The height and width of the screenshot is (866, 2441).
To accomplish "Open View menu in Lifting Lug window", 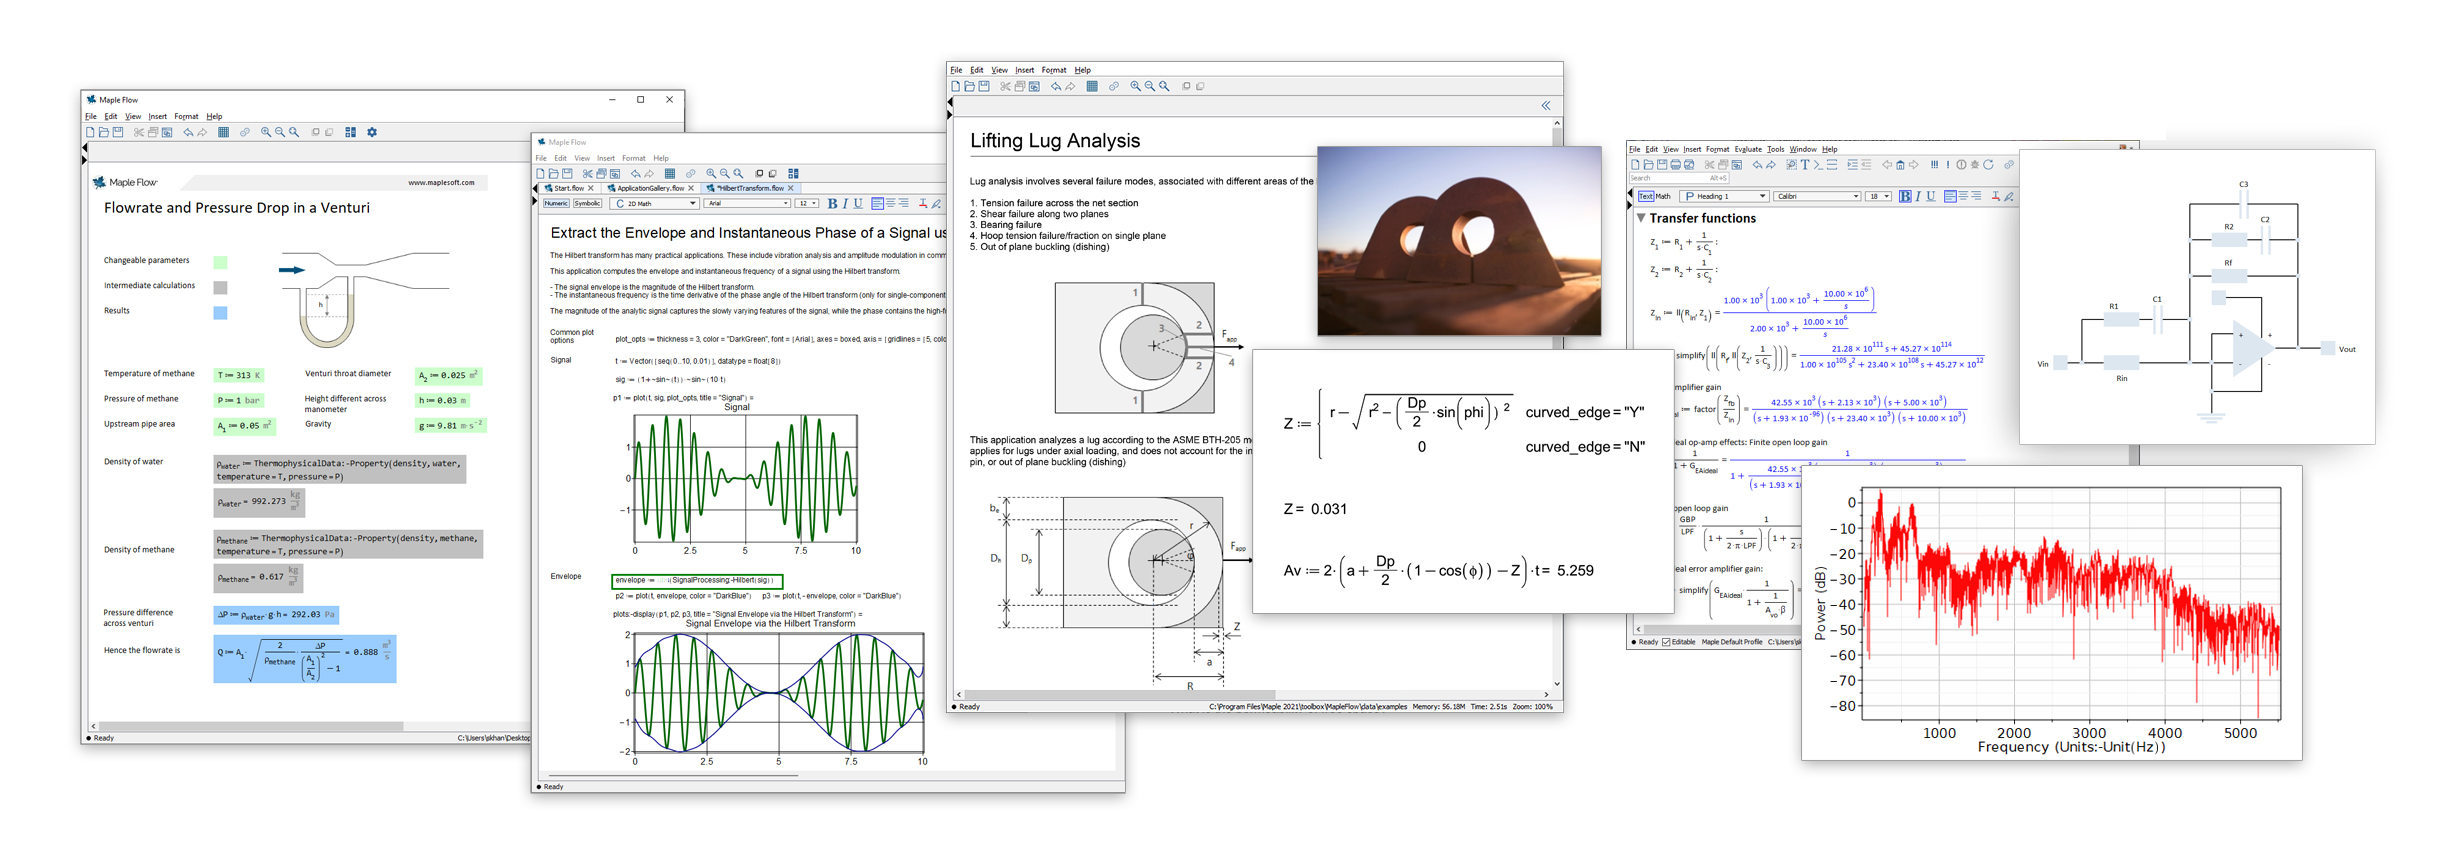I will point(999,70).
